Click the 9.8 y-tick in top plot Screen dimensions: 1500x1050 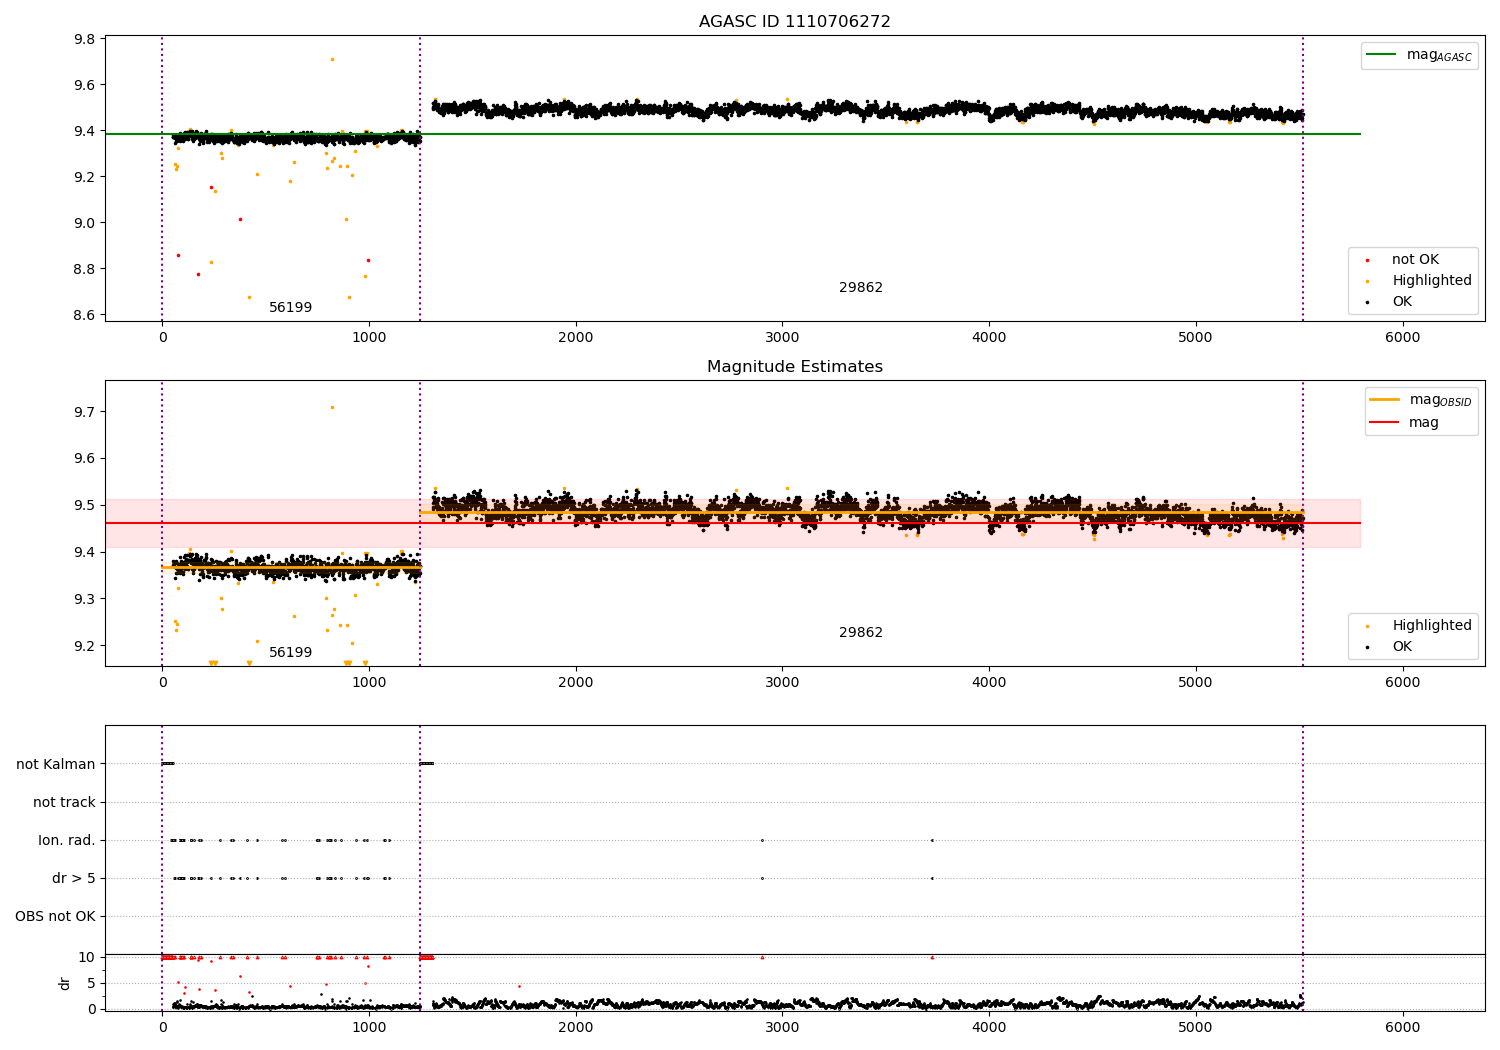click(85, 39)
